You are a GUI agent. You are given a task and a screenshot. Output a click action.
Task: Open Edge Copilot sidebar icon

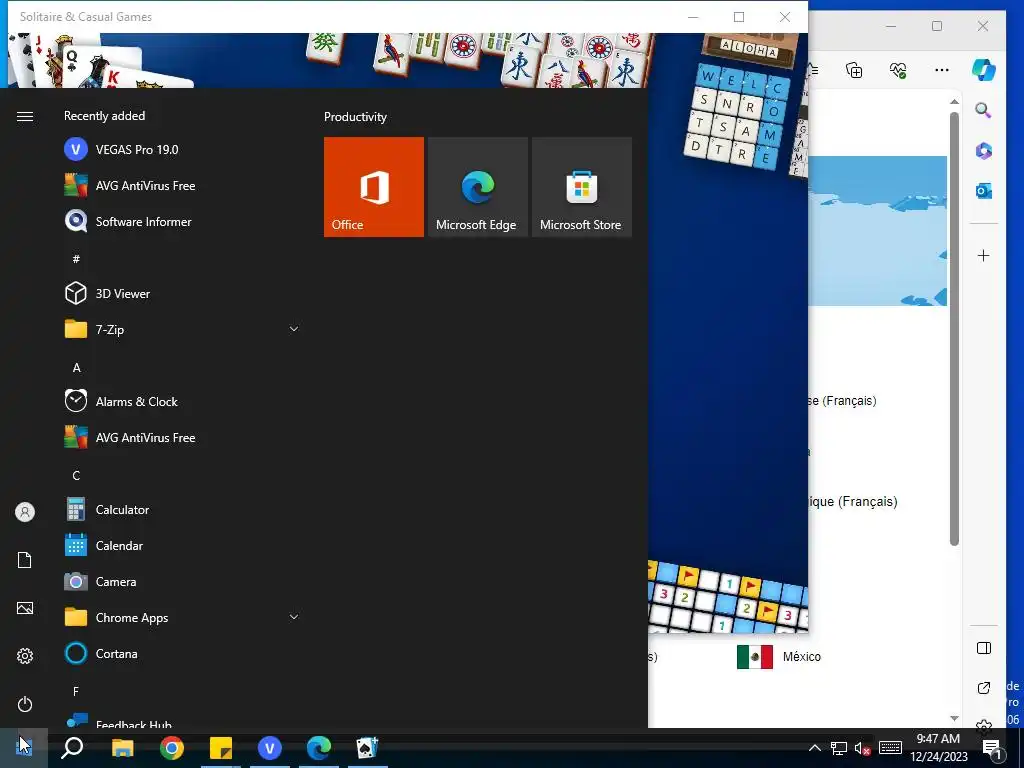pyautogui.click(x=984, y=69)
